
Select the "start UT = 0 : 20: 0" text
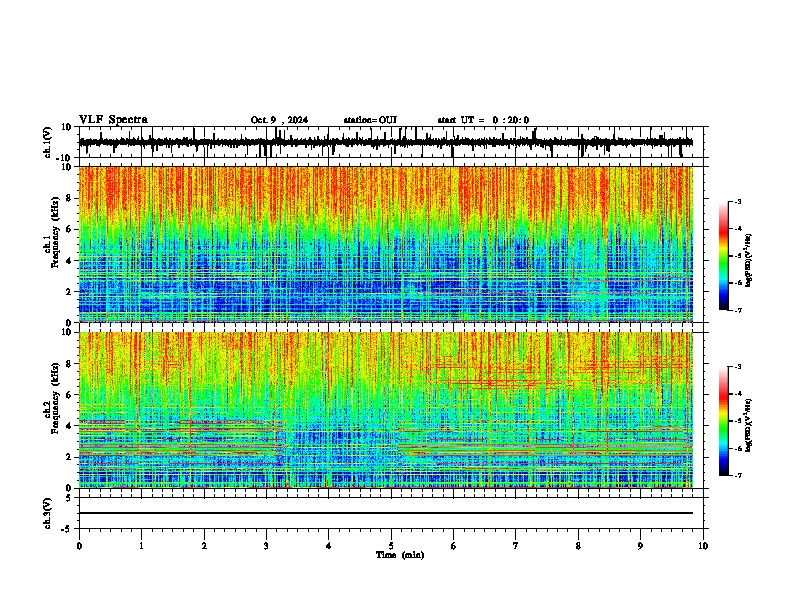[x=483, y=120]
